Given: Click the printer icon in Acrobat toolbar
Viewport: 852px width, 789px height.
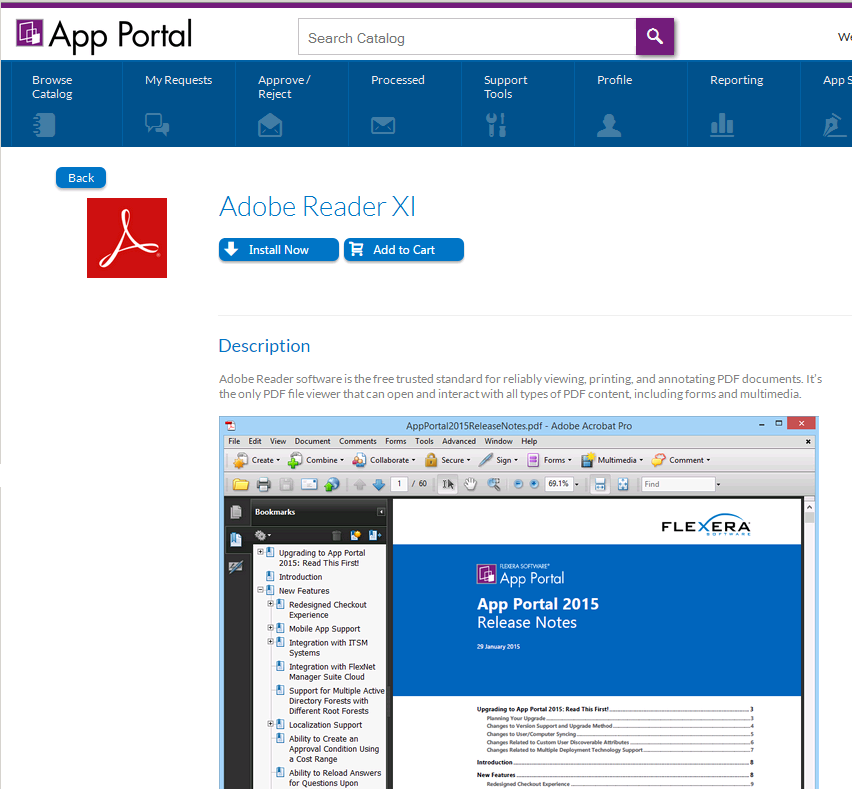Looking at the screenshot, I should pos(264,485).
